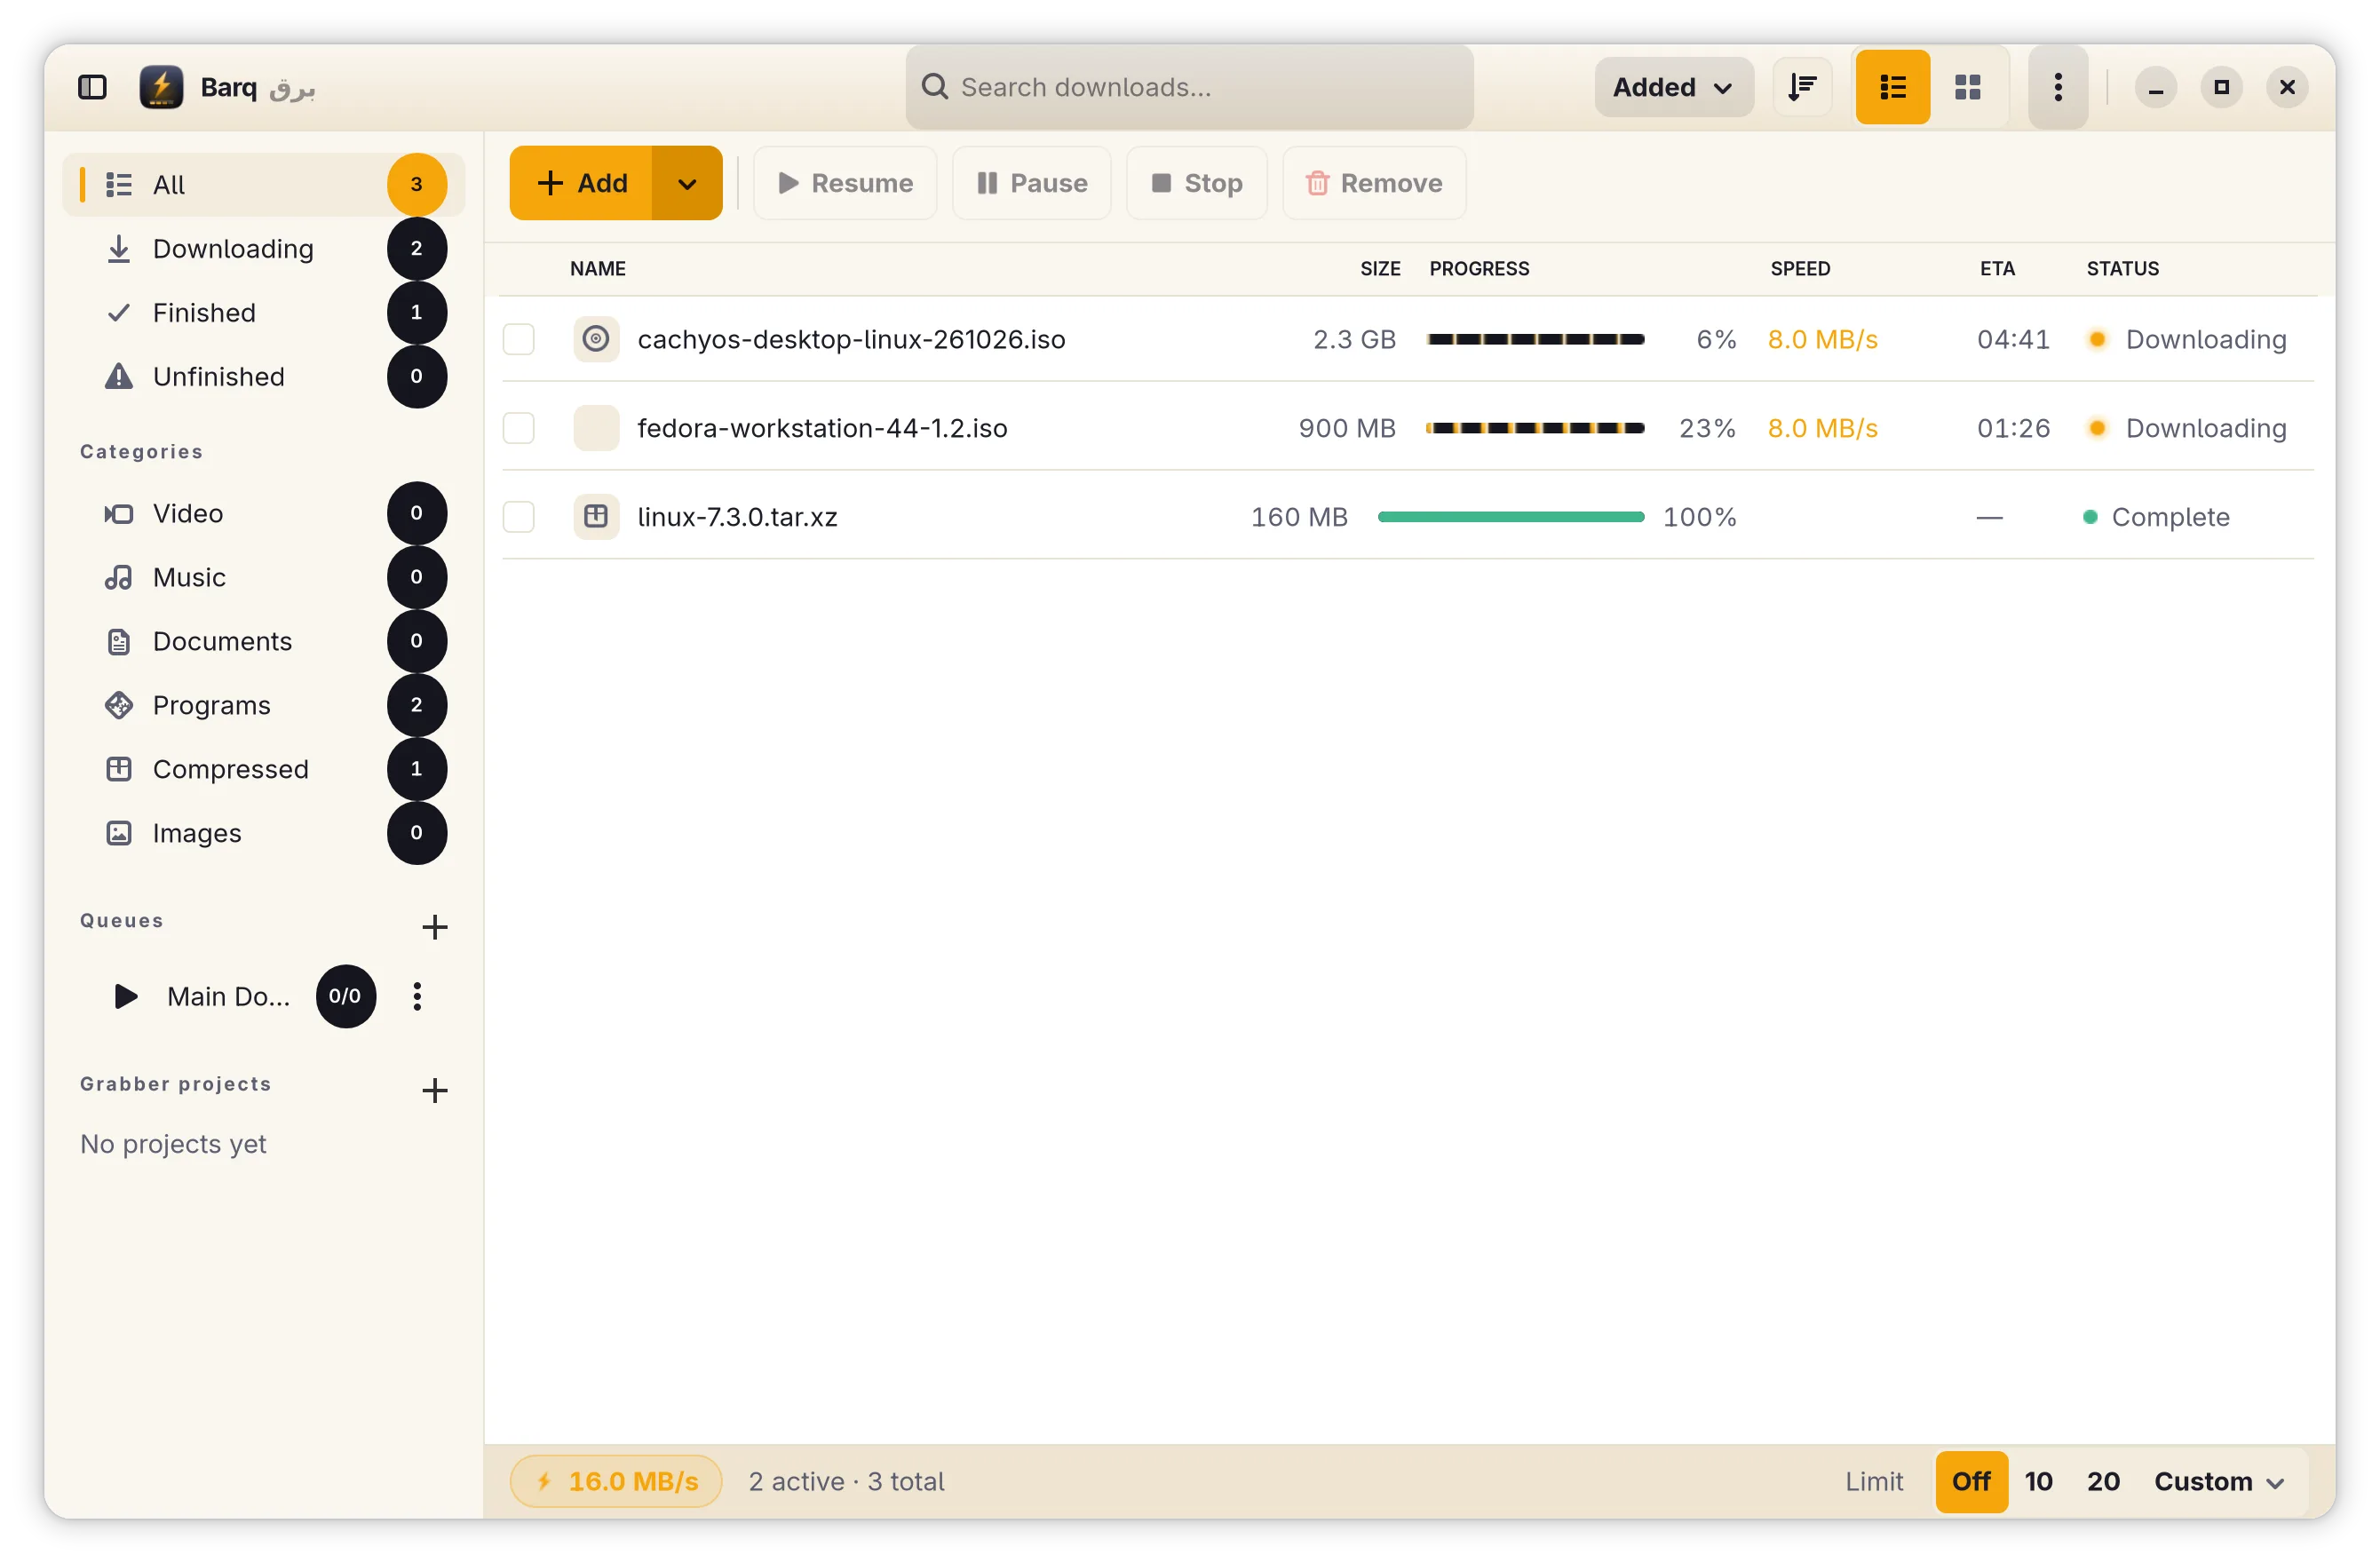Image resolution: width=2380 pixels, height=1563 pixels.
Task: Set speed limit to 10
Action: click(2038, 1481)
